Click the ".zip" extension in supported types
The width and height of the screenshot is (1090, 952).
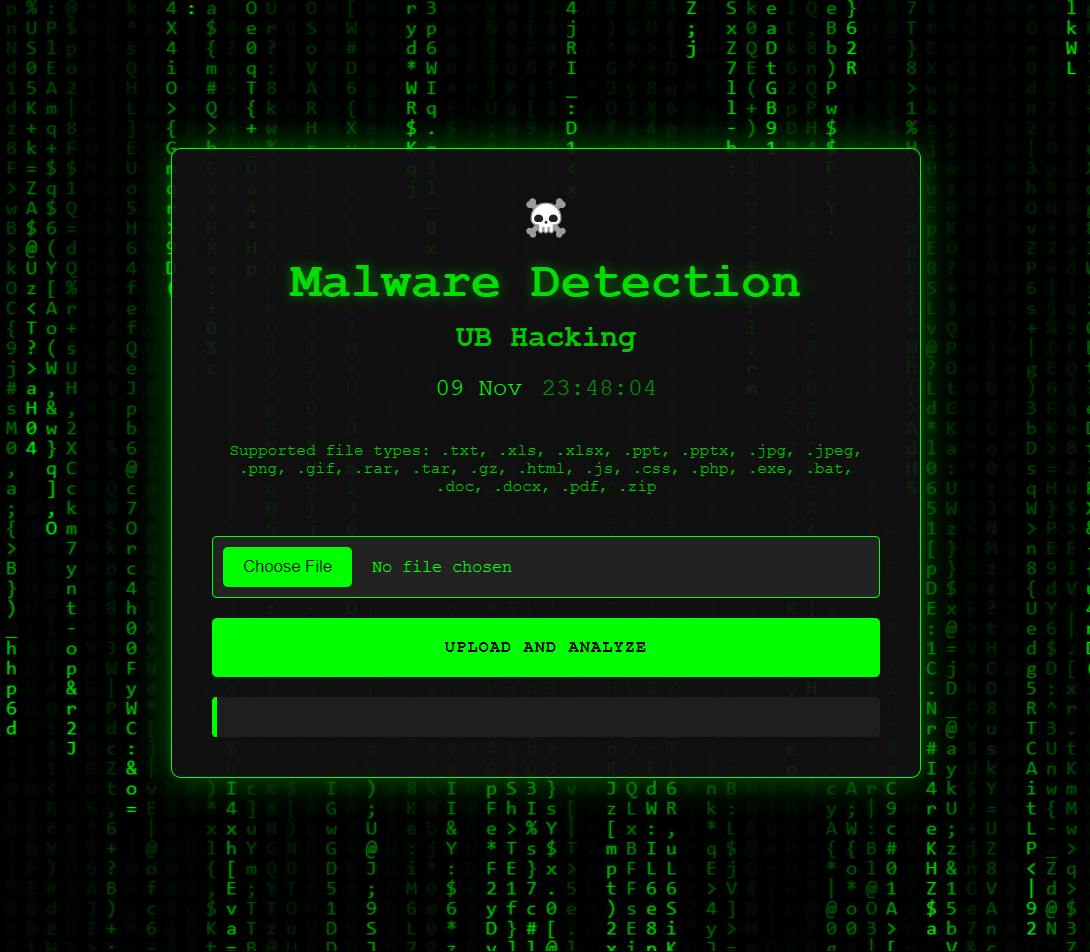[x=637, y=487]
